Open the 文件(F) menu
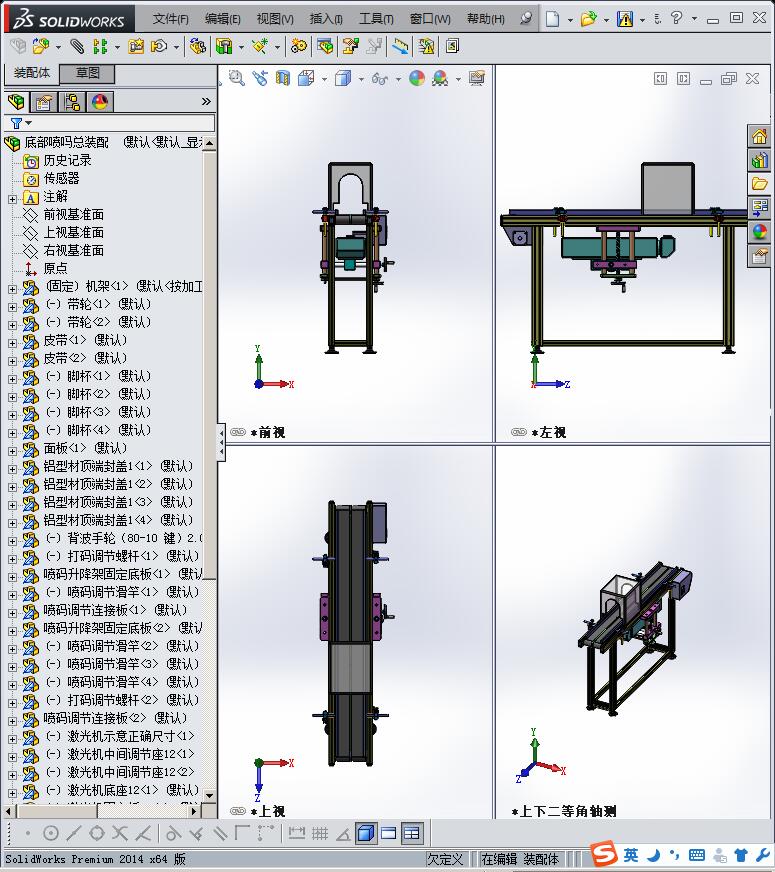Viewport: 775px width, 872px height. 170,19
